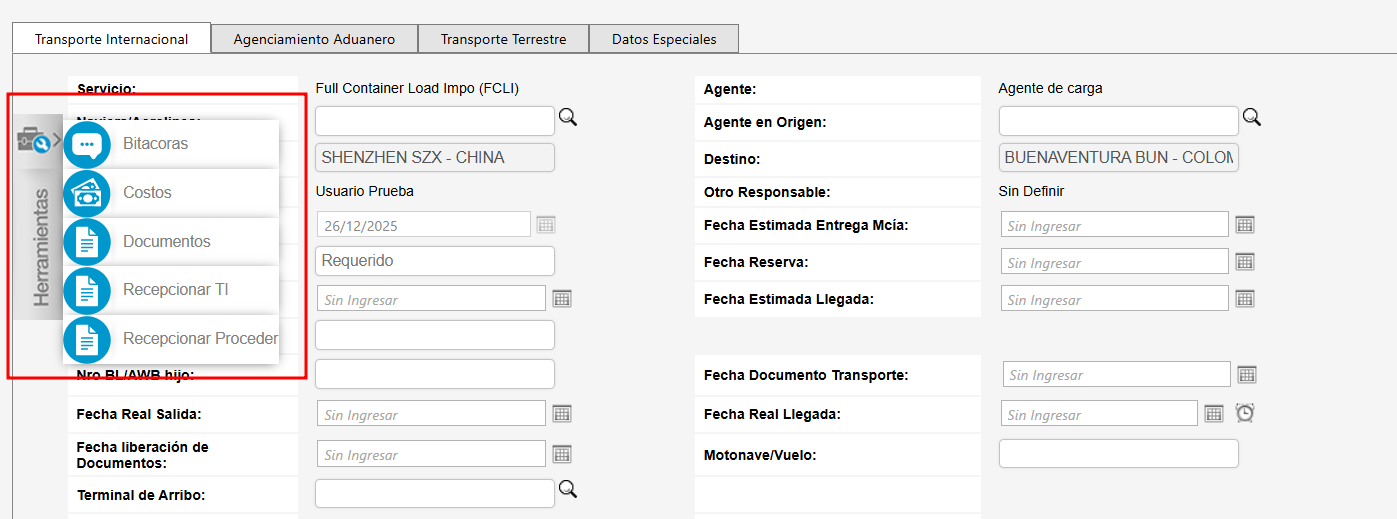Search Terminal de Arribo with magnifier
Image resolution: width=1397 pixels, height=519 pixels.
click(x=568, y=489)
